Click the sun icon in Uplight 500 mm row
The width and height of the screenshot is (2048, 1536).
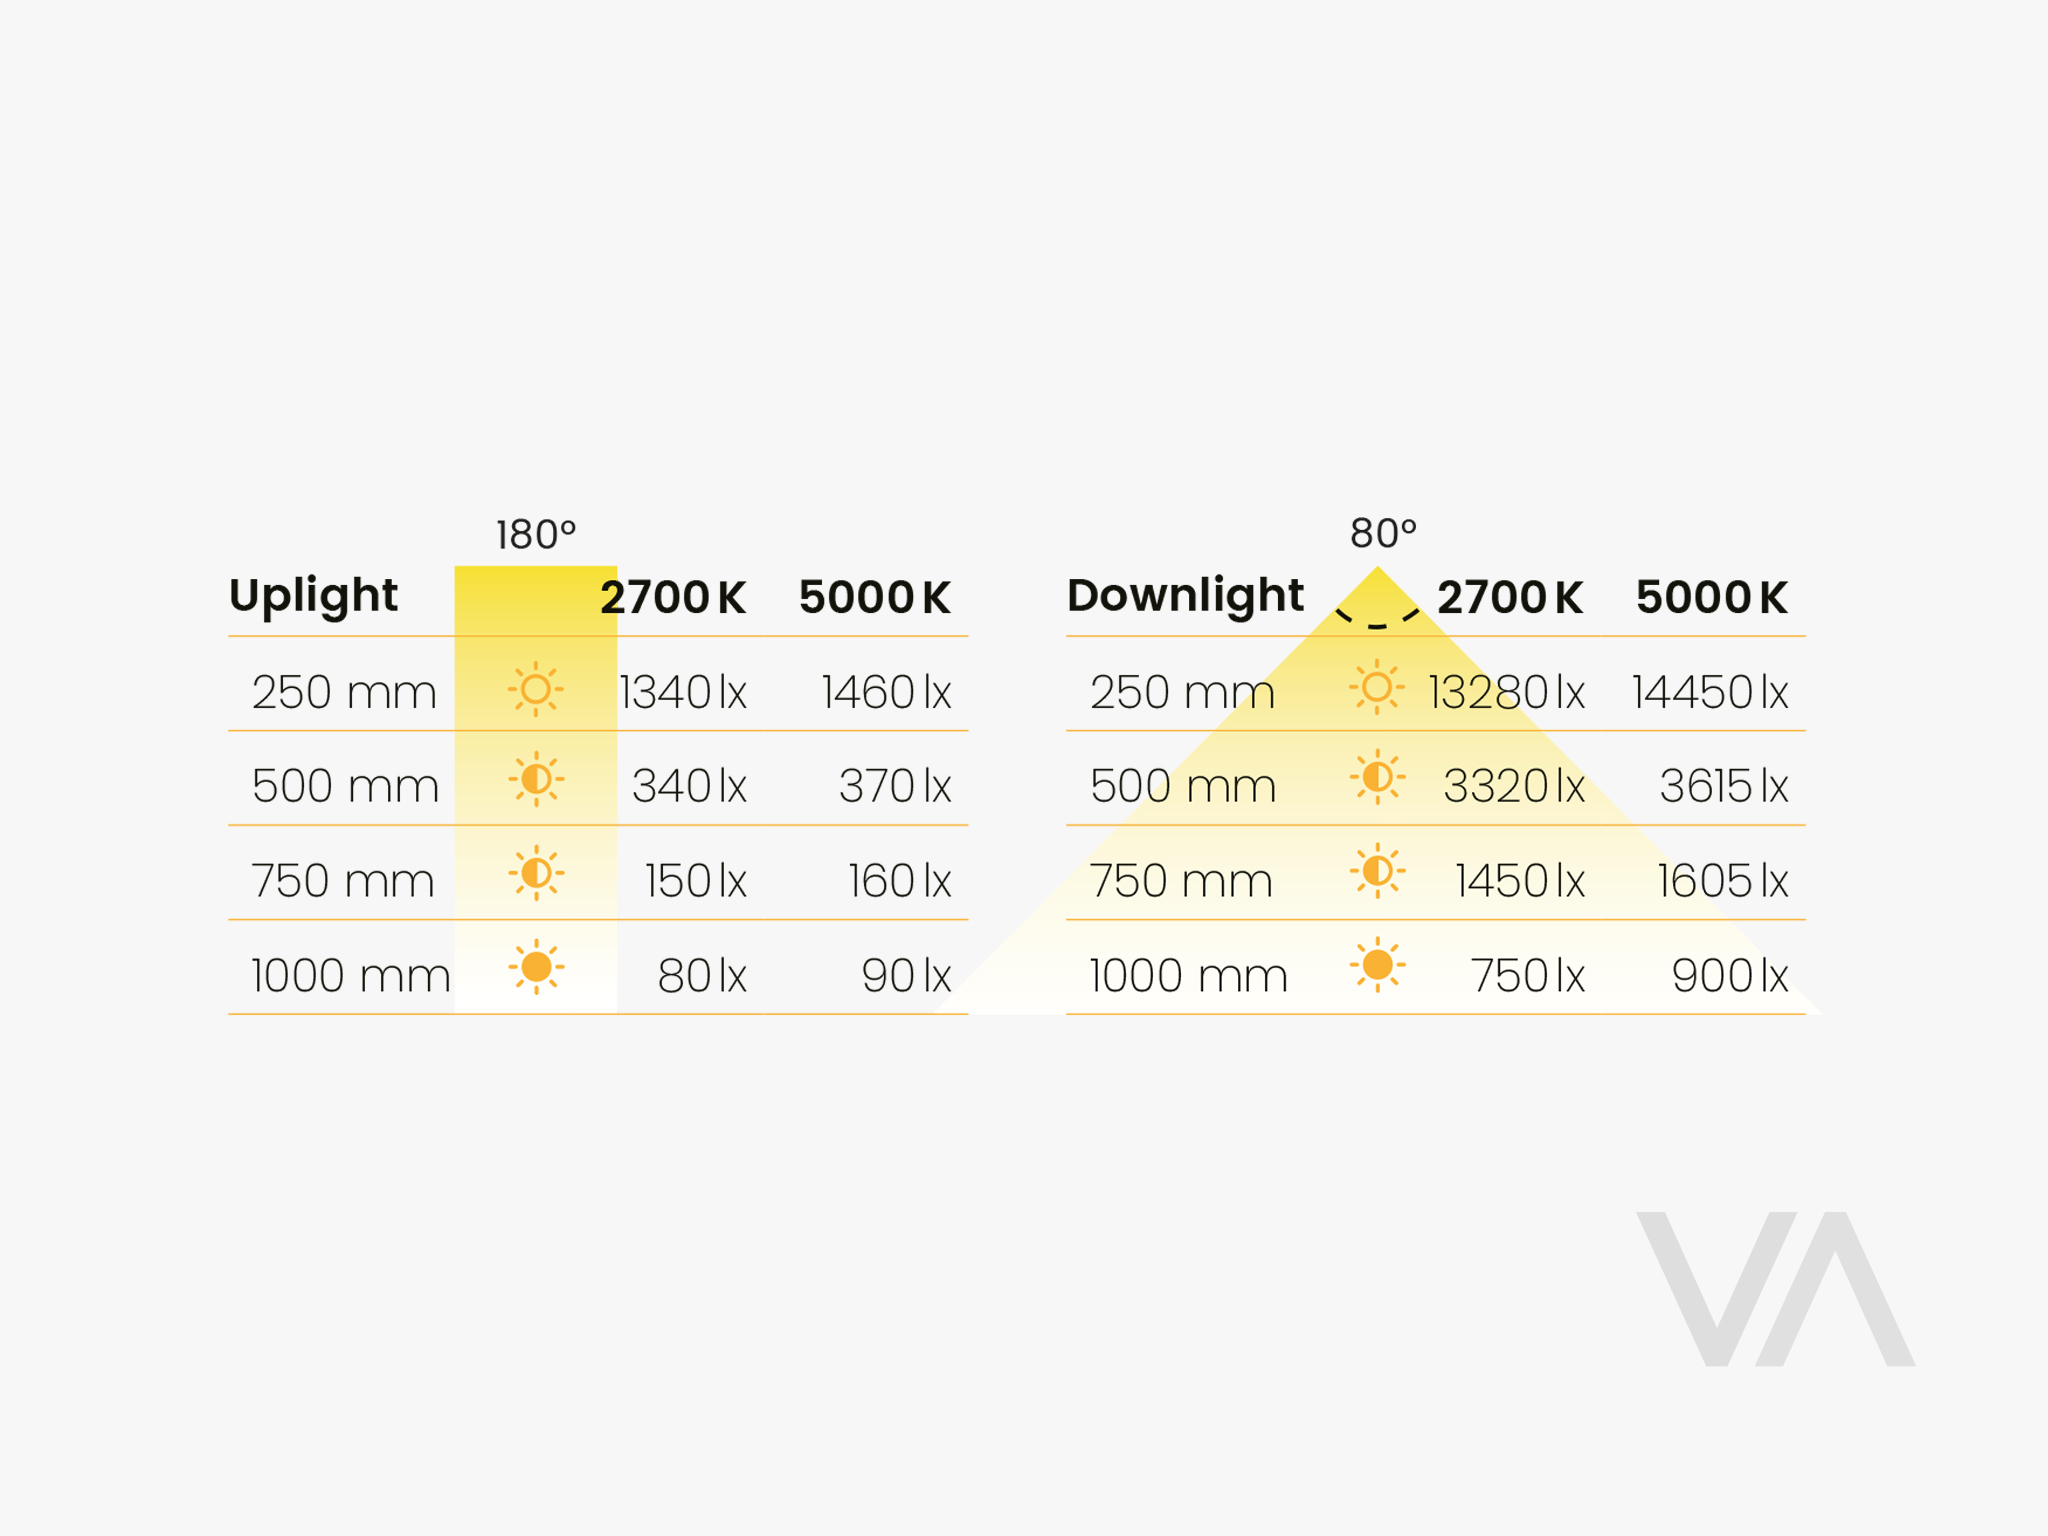(536, 779)
